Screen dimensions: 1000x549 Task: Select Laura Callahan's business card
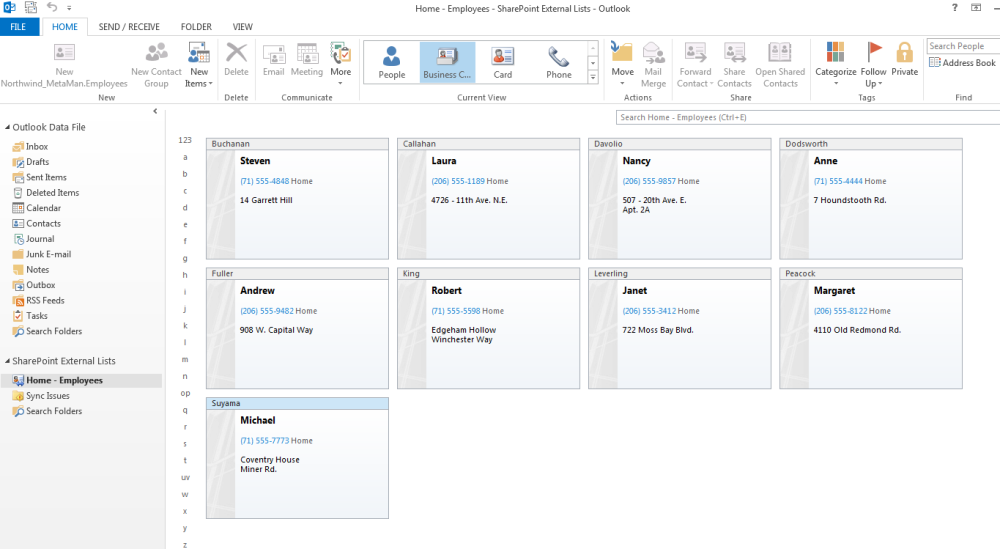pyautogui.click(x=489, y=198)
